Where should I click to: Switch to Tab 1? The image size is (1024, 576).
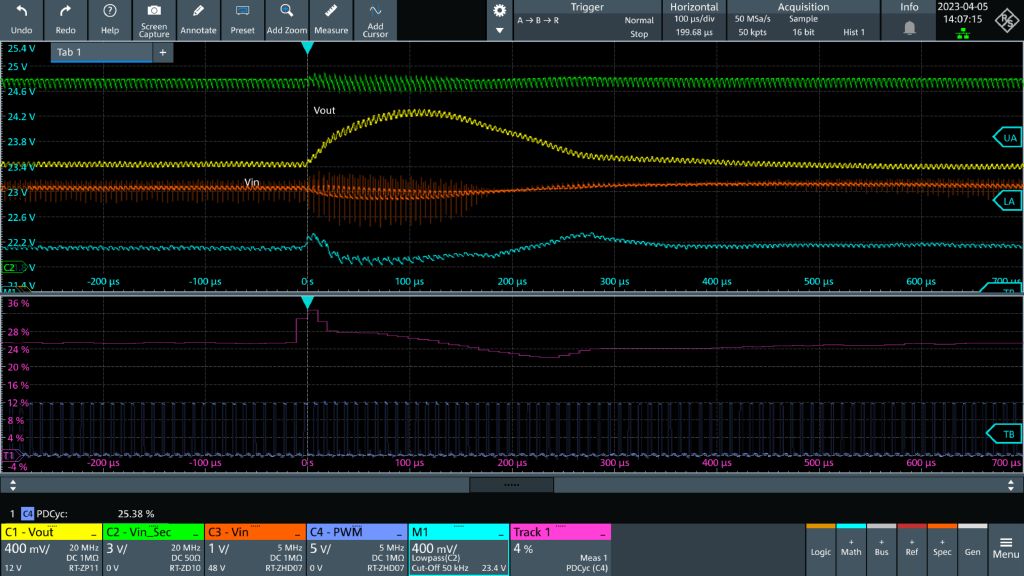tap(100, 52)
